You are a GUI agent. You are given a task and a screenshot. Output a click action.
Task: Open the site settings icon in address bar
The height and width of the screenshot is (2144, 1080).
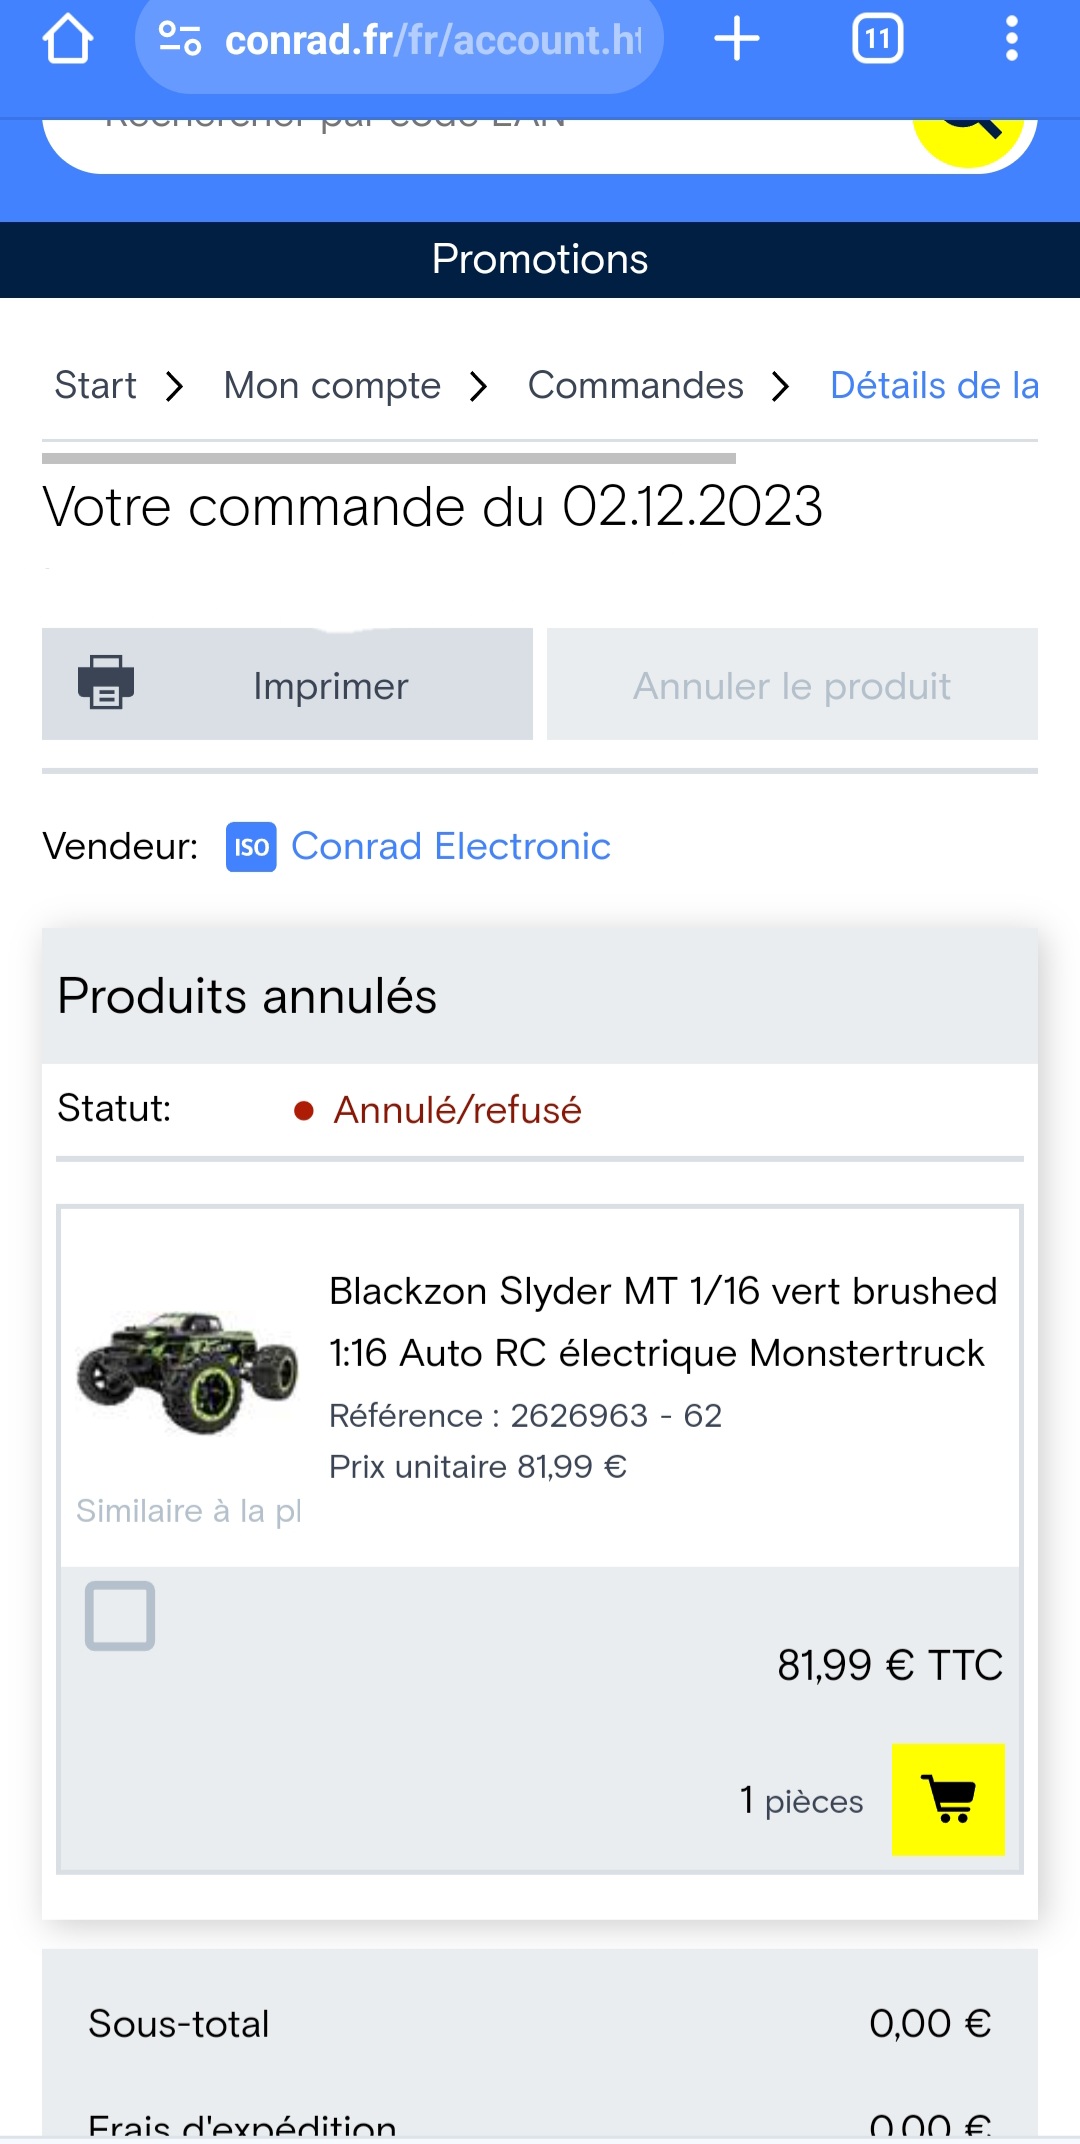[x=180, y=40]
